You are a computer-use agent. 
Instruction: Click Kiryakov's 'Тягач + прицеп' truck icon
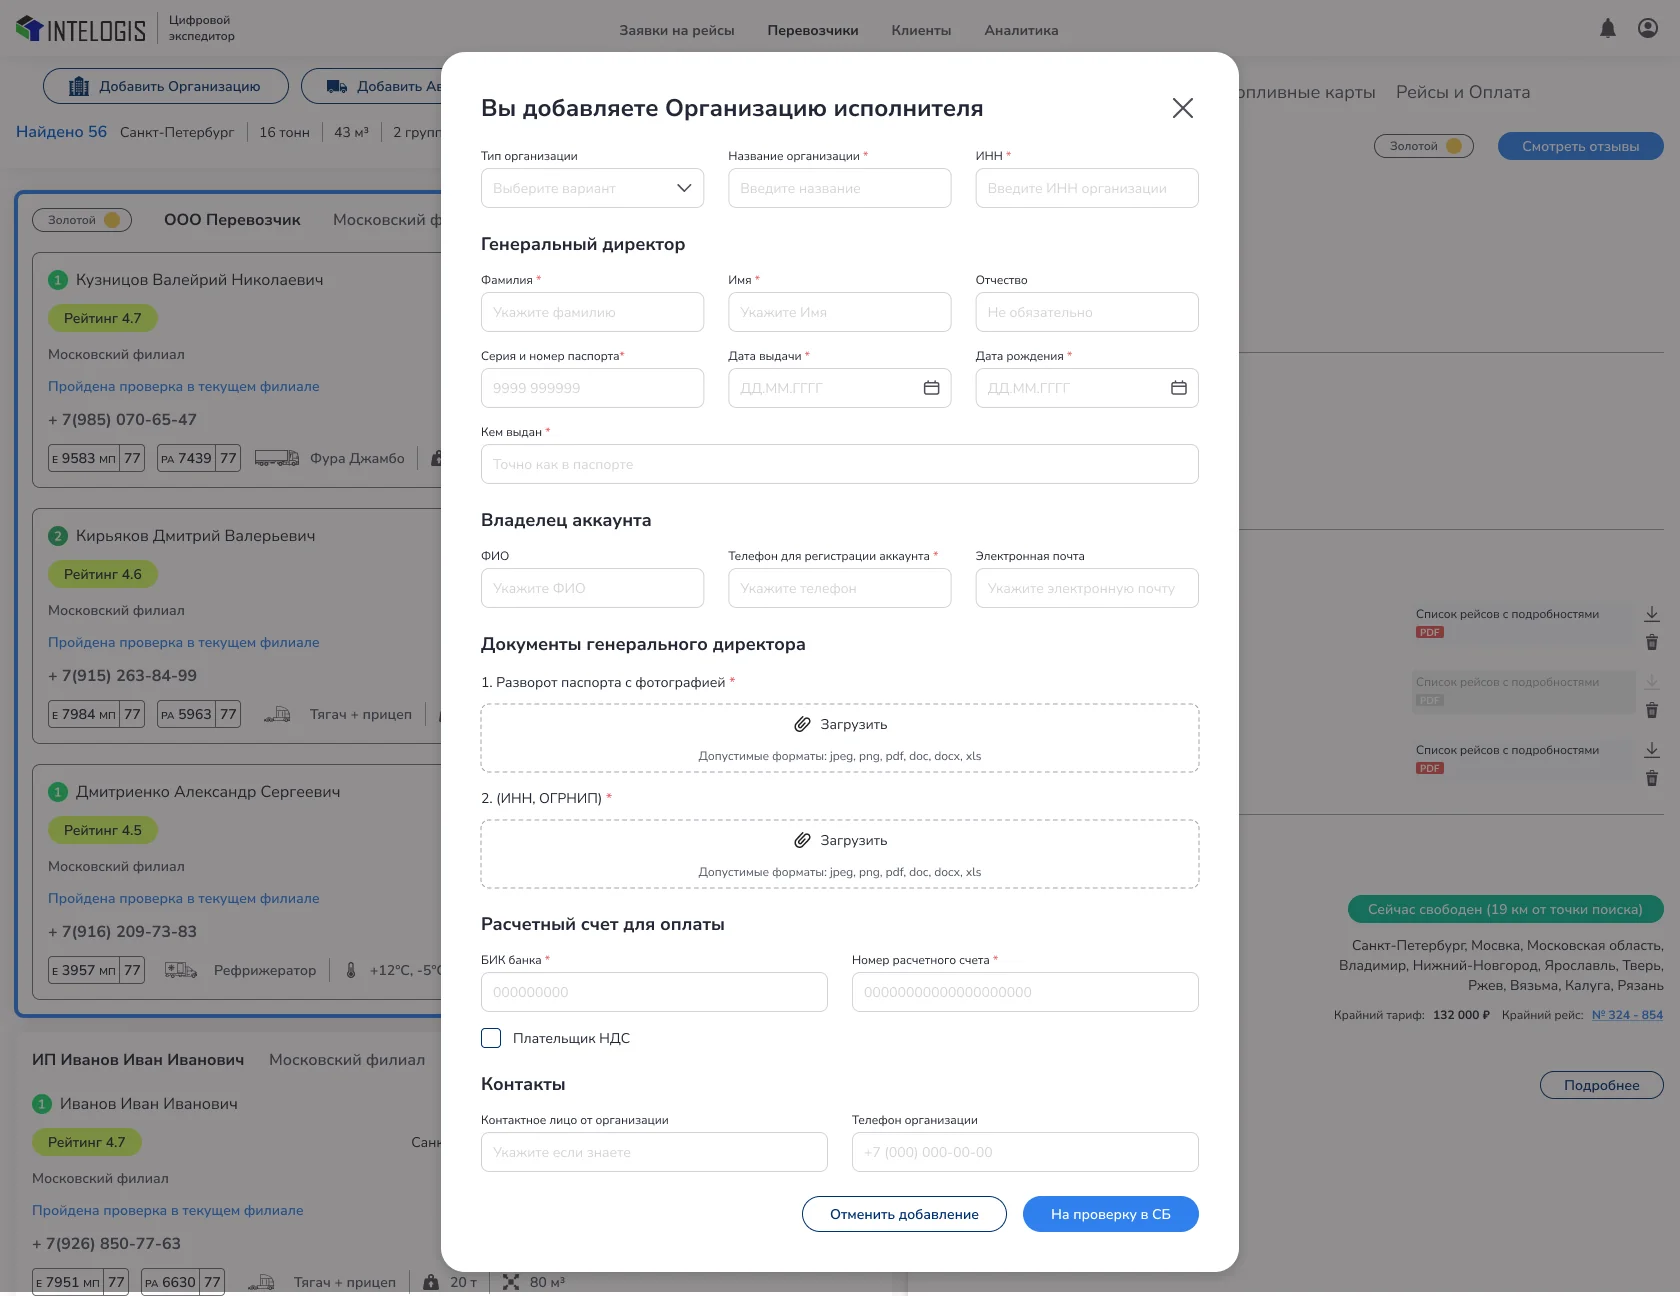click(x=277, y=714)
